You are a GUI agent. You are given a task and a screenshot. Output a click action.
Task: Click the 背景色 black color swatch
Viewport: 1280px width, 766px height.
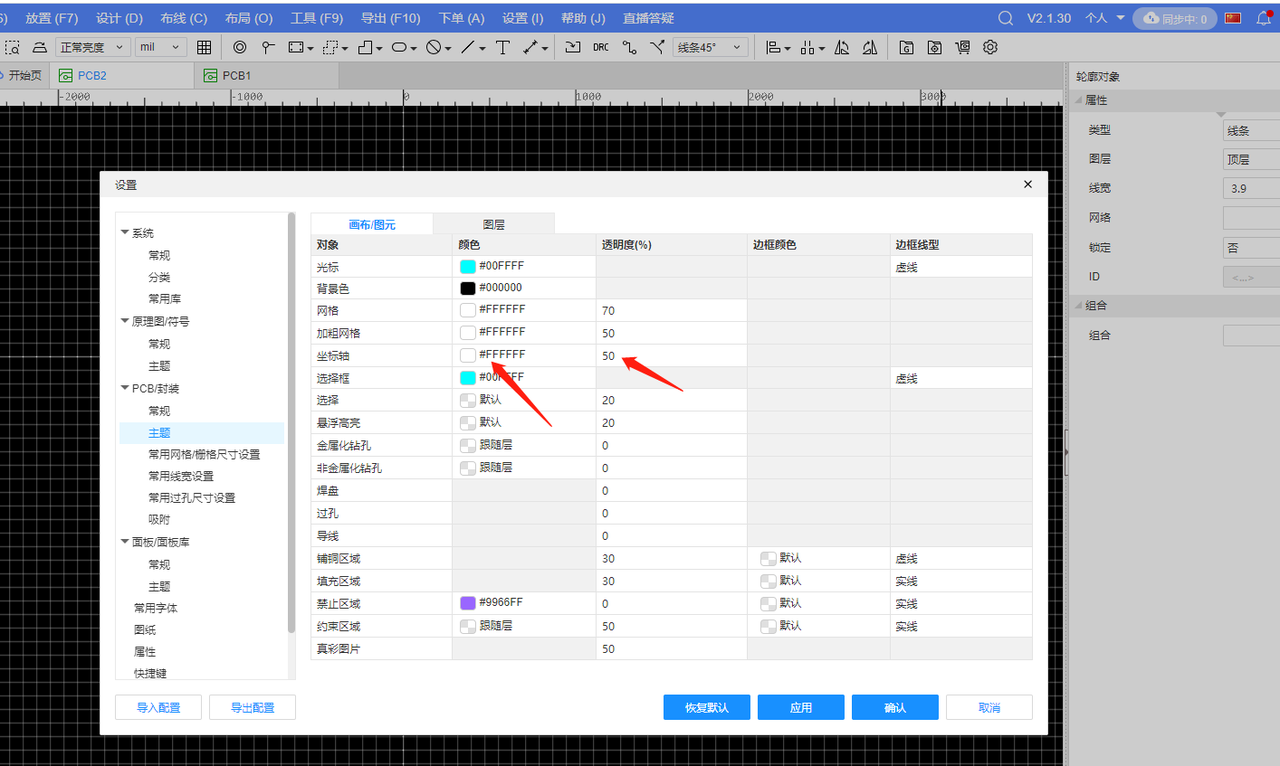pos(467,288)
